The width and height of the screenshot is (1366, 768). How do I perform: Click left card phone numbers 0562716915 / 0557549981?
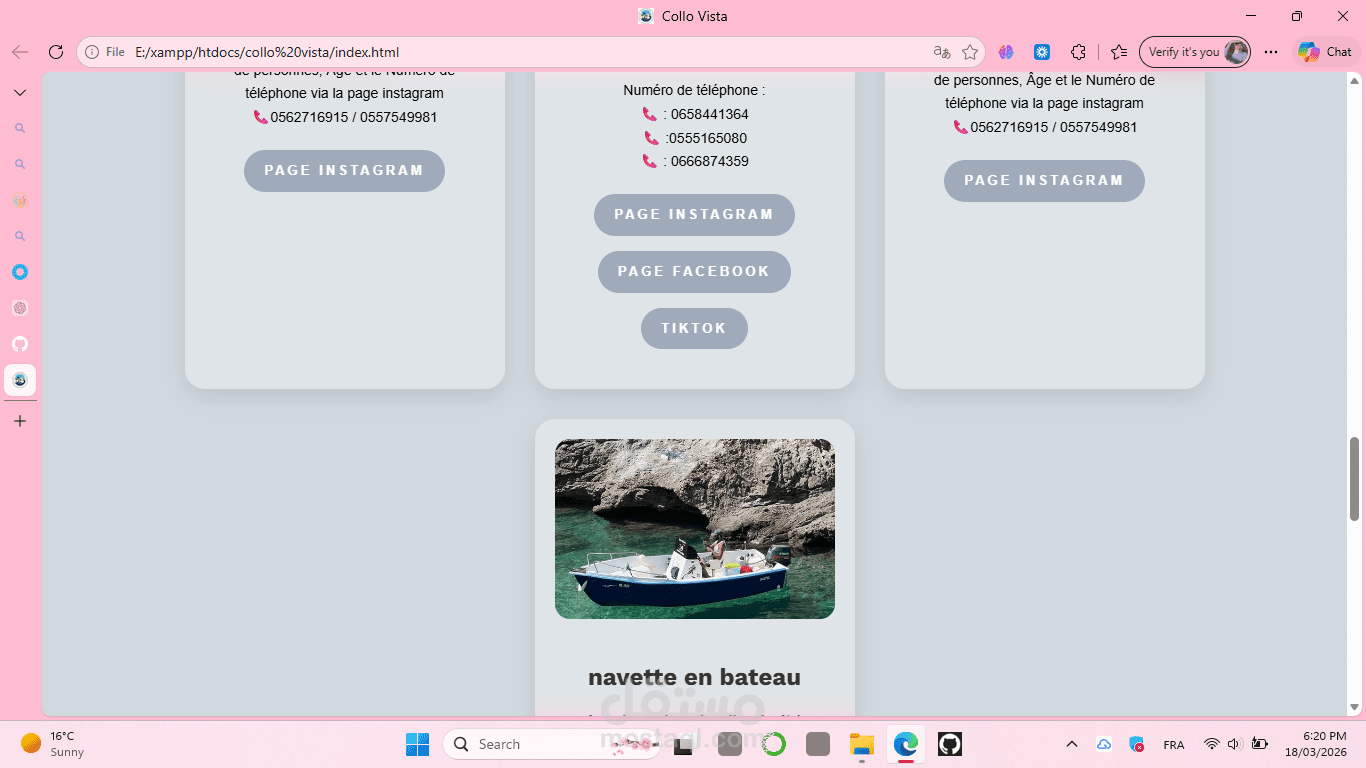pyautogui.click(x=354, y=117)
